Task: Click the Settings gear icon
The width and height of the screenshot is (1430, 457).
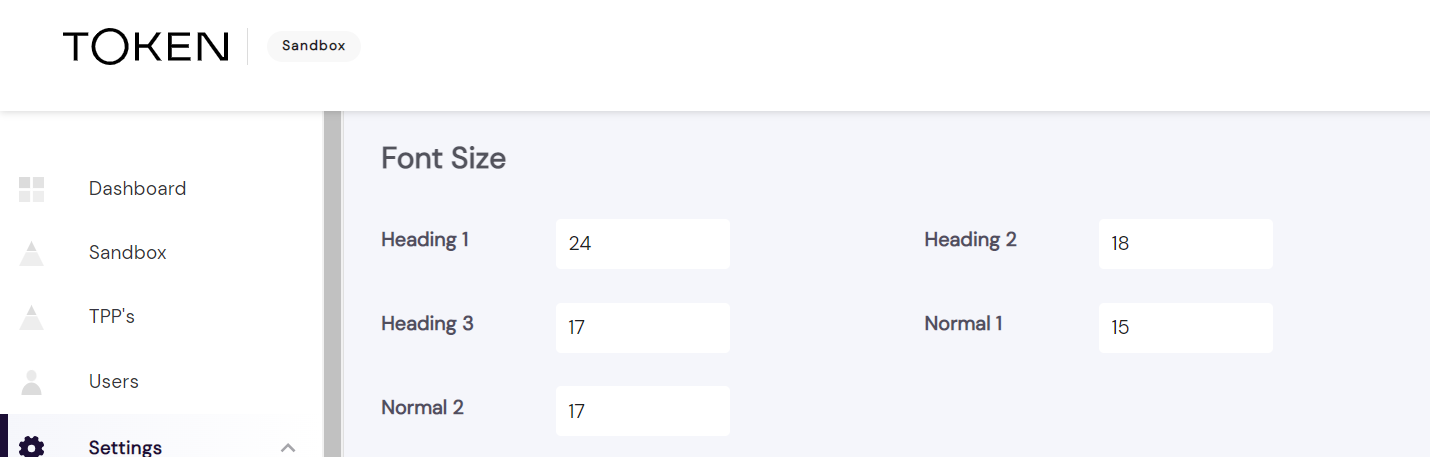Action: pyautogui.click(x=32, y=447)
